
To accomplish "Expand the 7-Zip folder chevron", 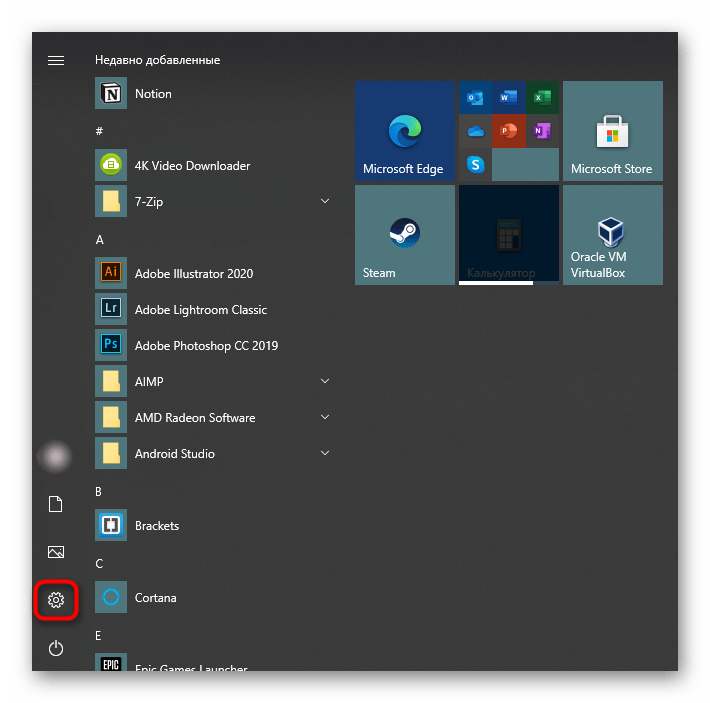I will pyautogui.click(x=325, y=201).
